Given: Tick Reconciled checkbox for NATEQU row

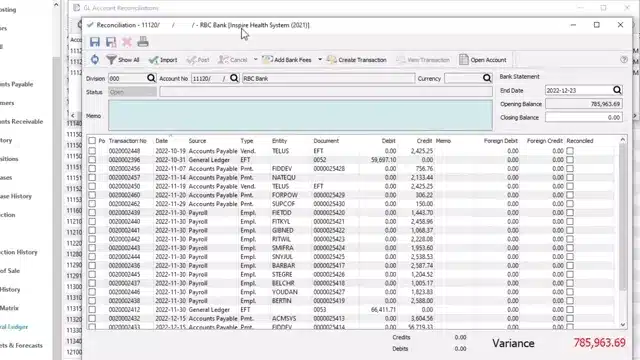Looking at the screenshot, I should (x=570, y=178).
